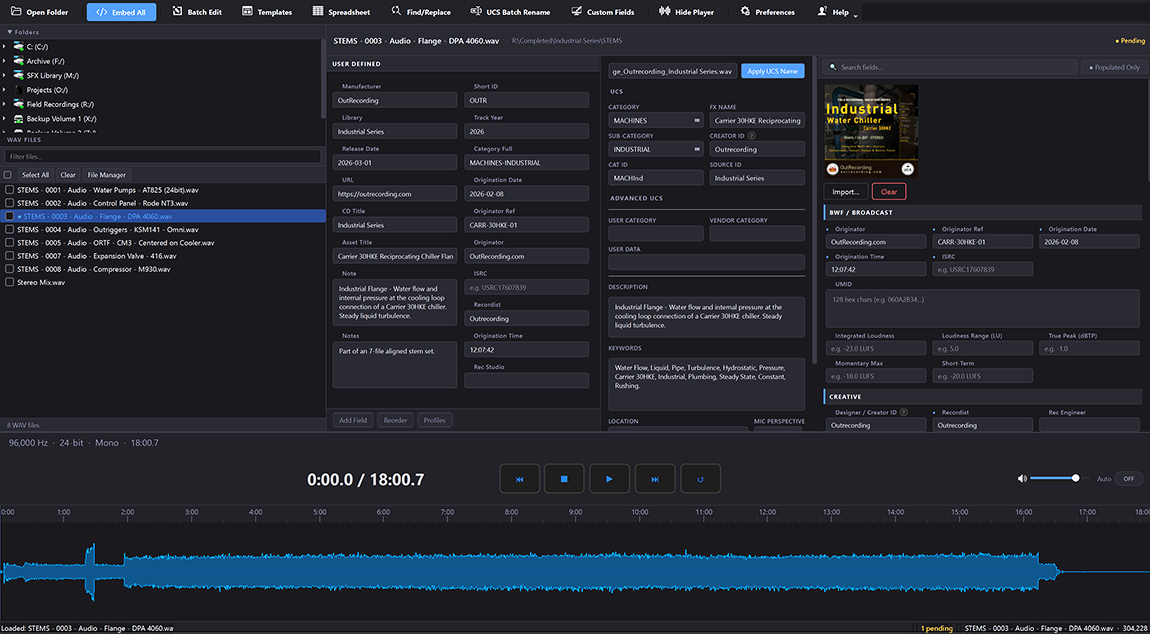Check the STEMS 0004 Outriggers file
The height and width of the screenshot is (634, 1150).
click(x=10, y=230)
